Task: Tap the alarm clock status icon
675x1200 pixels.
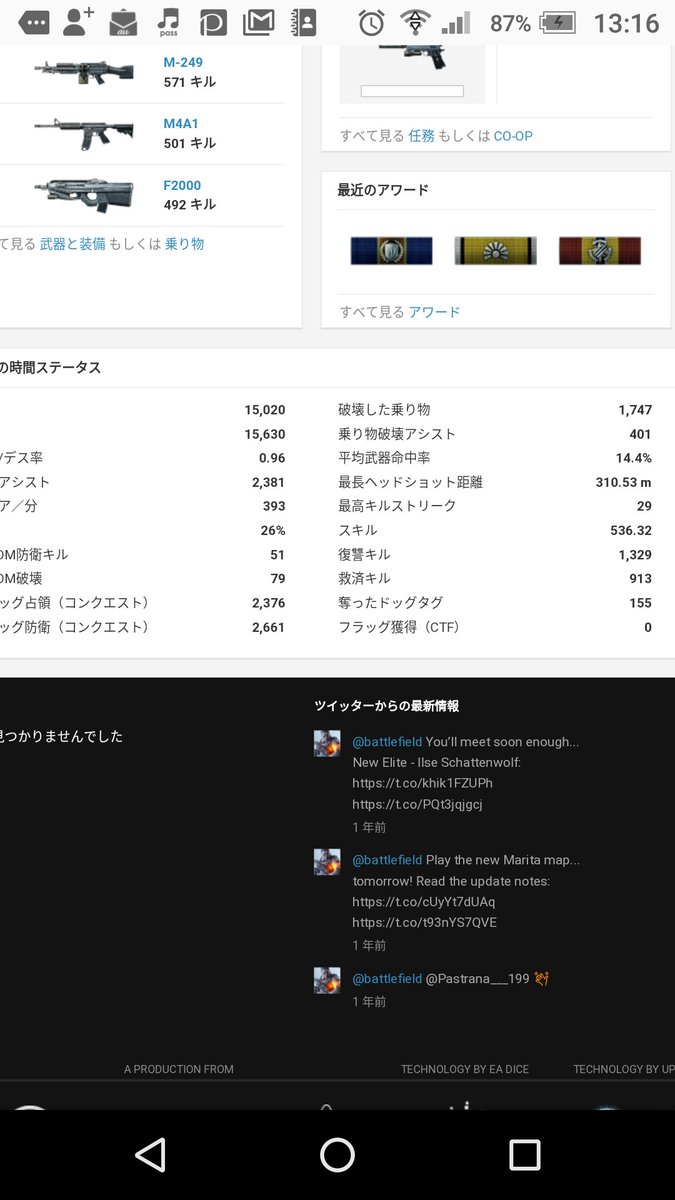Action: pyautogui.click(x=372, y=23)
